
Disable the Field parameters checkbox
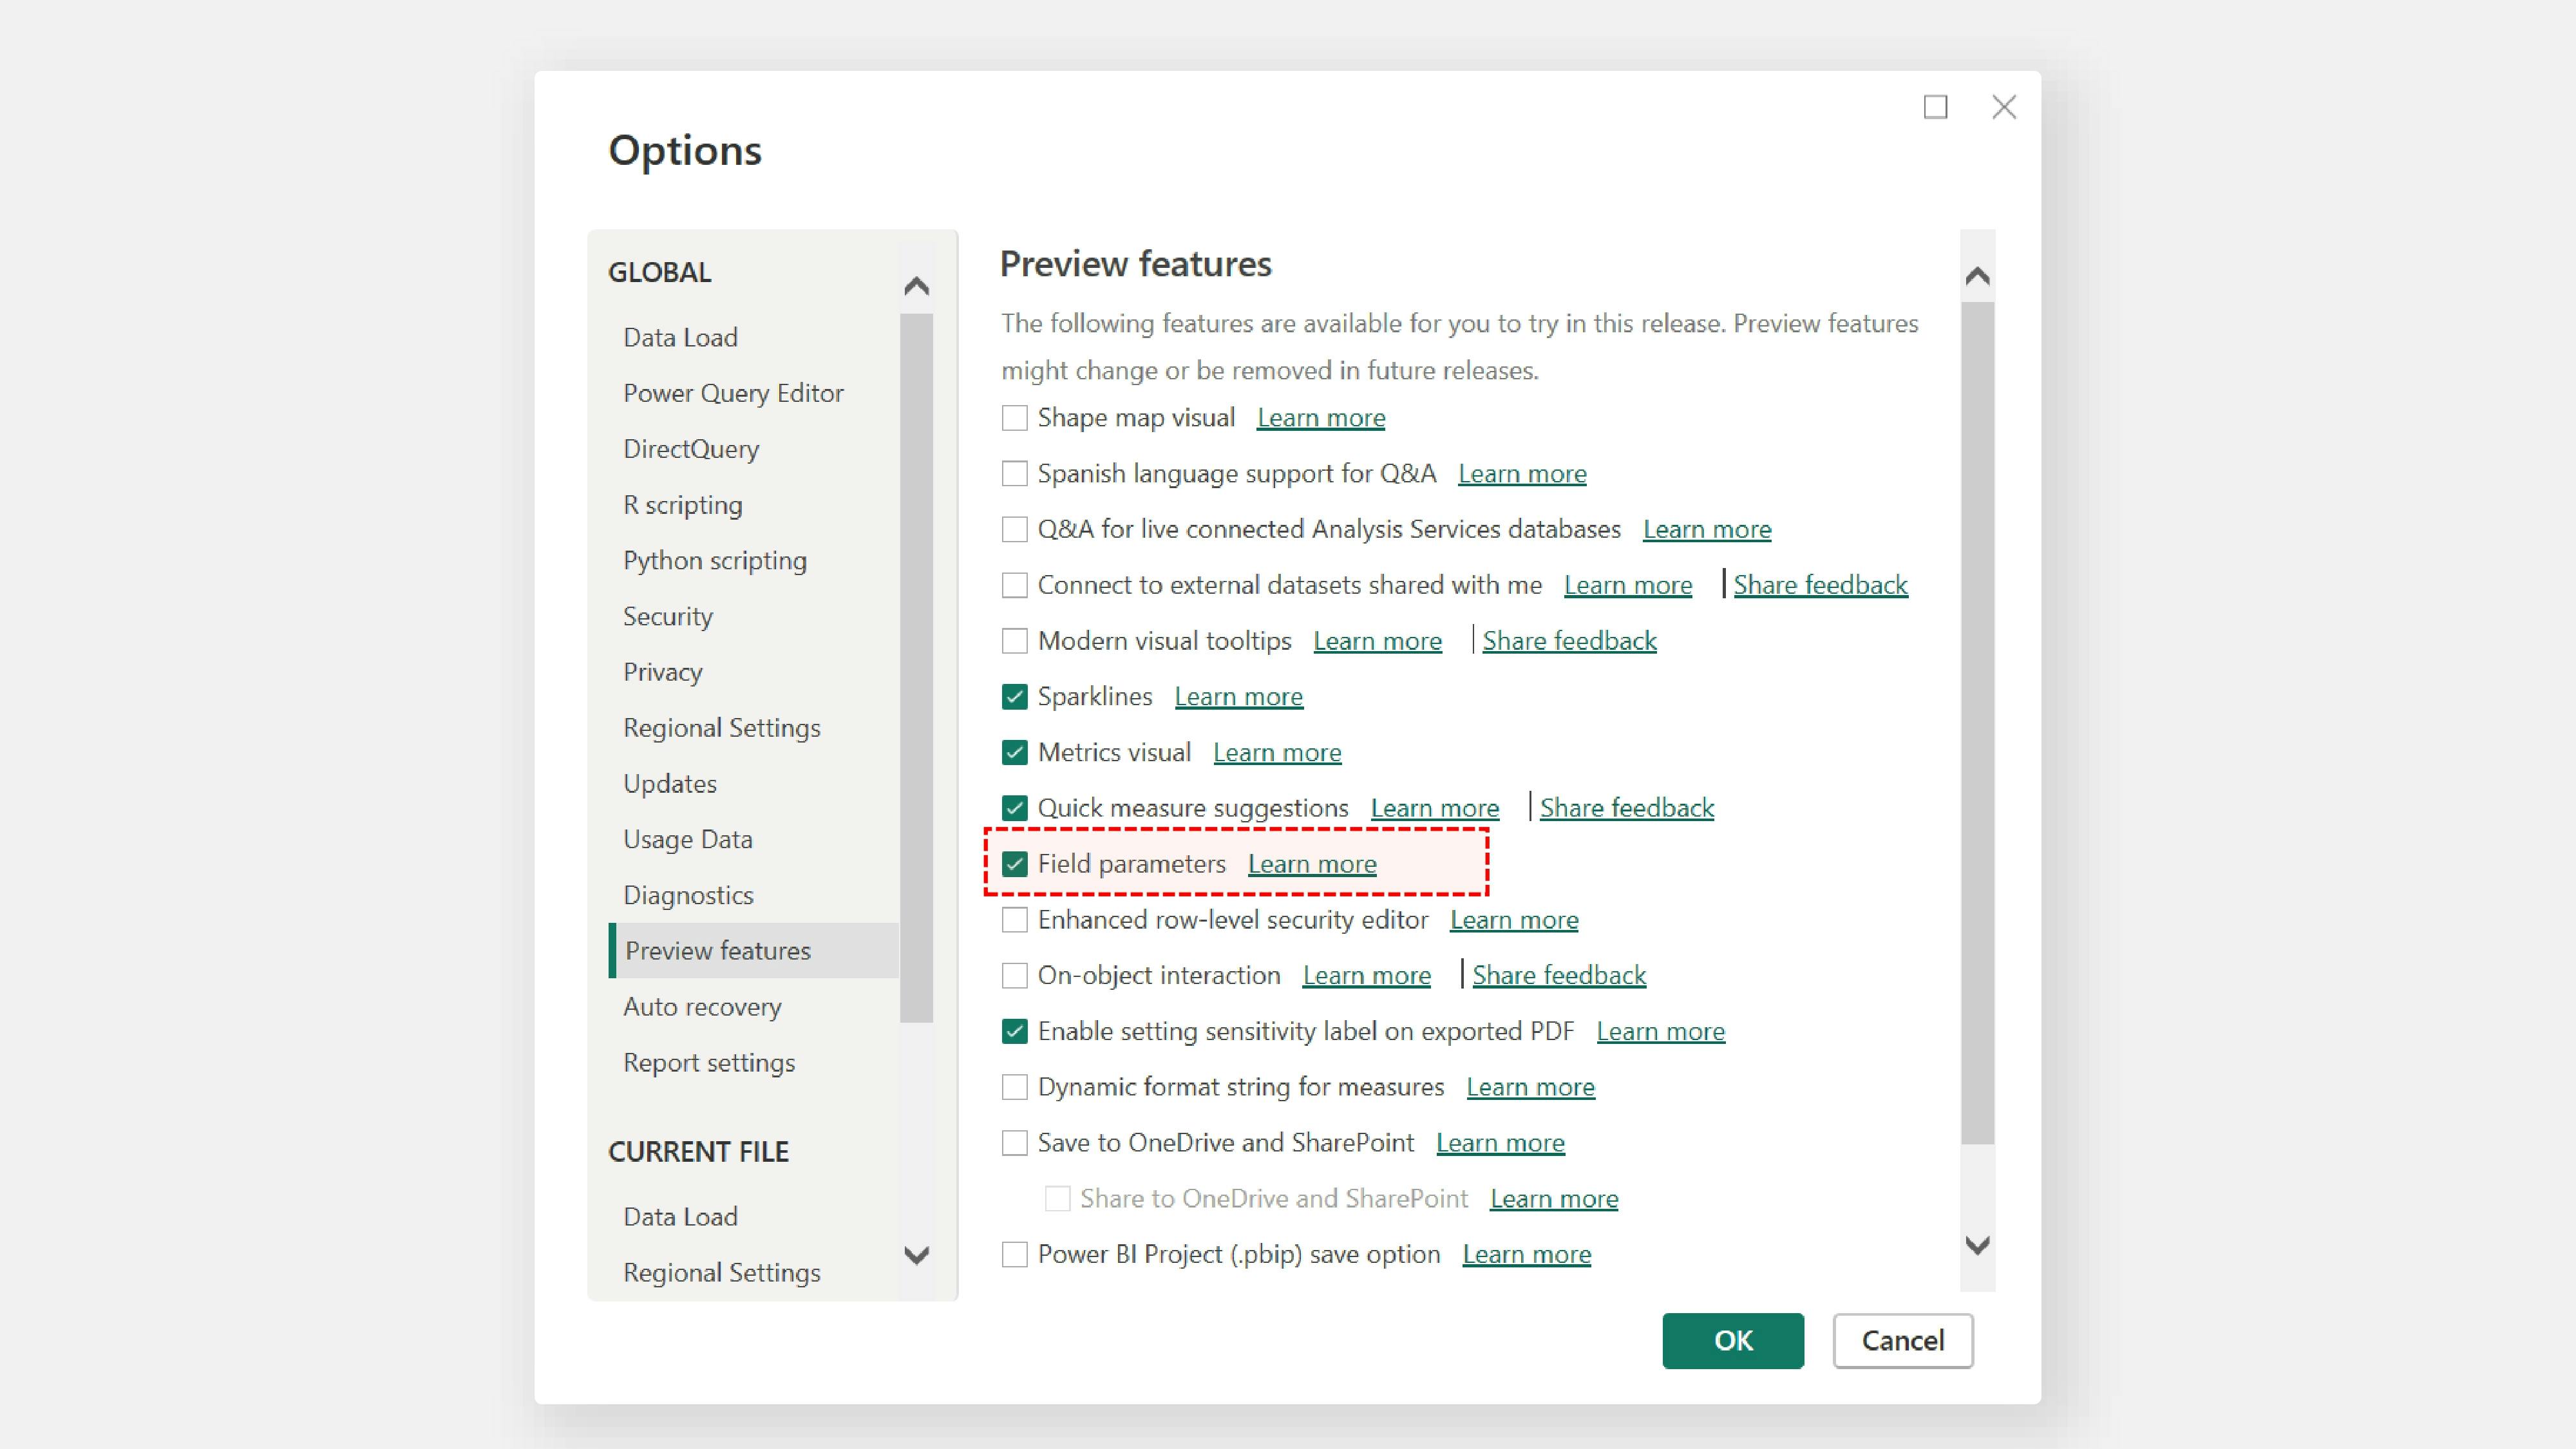1014,864
